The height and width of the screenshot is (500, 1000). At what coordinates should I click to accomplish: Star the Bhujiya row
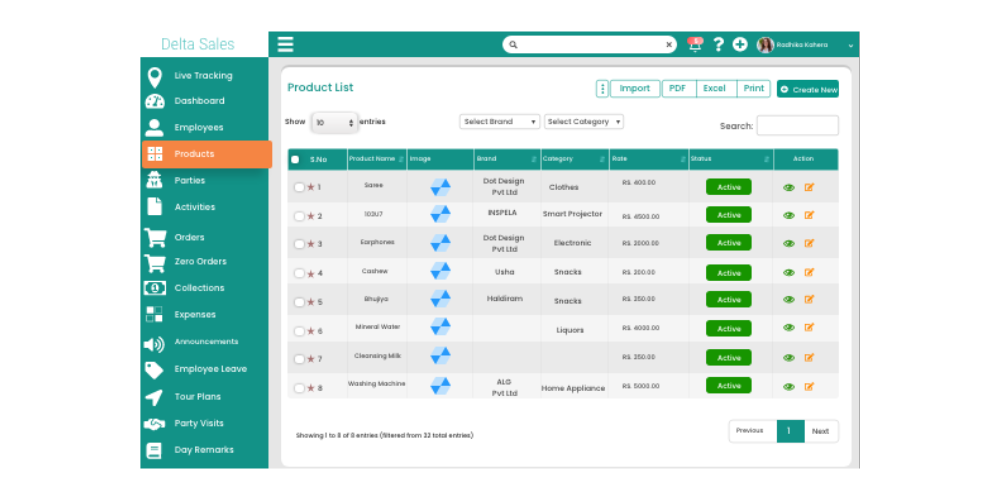click(x=311, y=302)
